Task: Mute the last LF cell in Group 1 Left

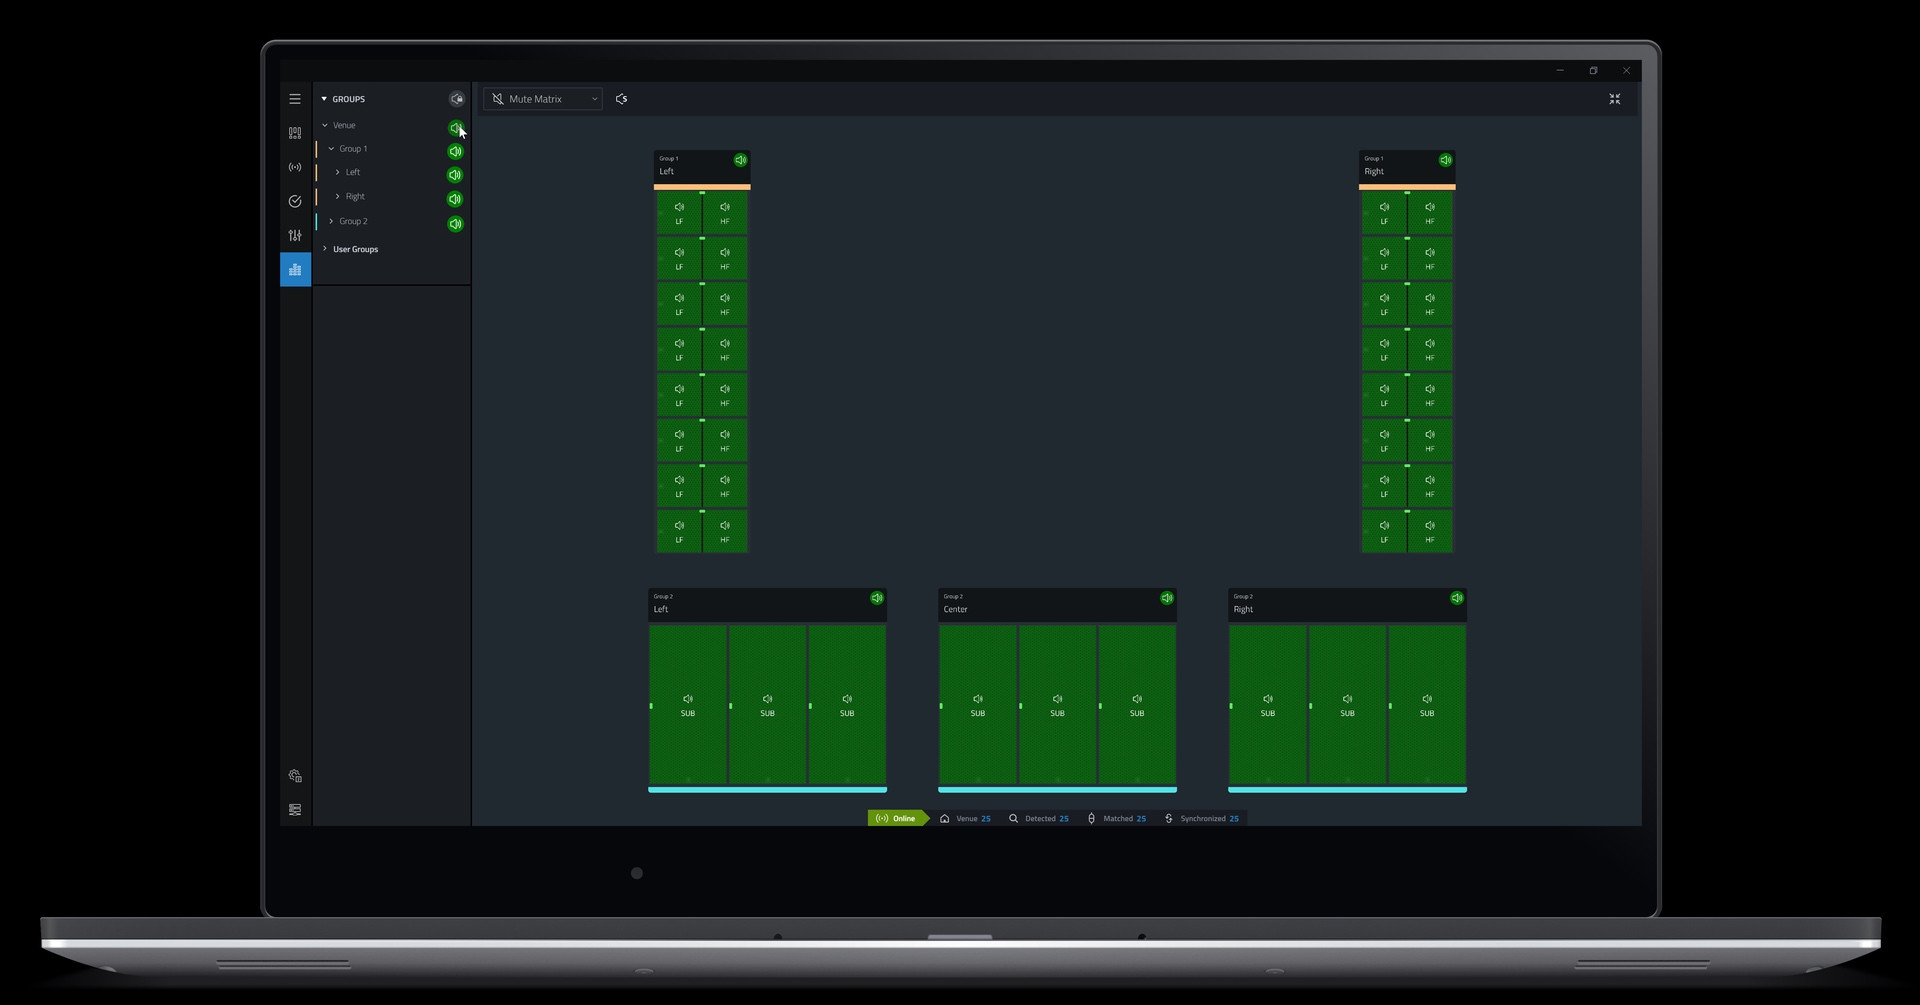Action: click(679, 531)
